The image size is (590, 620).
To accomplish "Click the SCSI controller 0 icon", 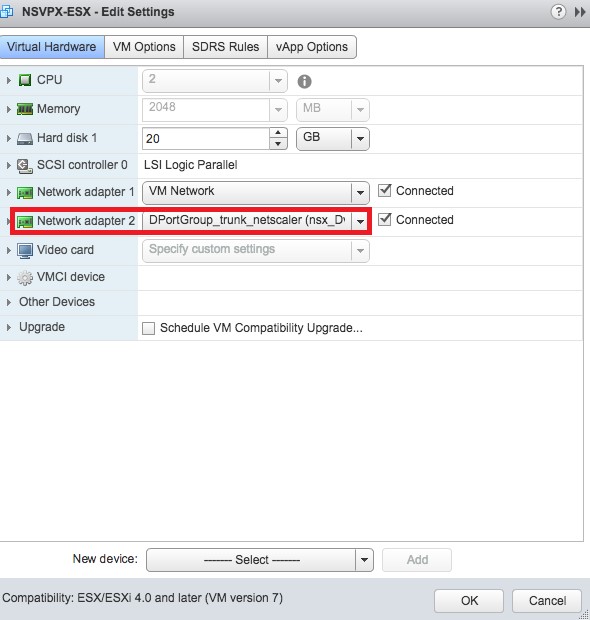I will (x=25, y=166).
